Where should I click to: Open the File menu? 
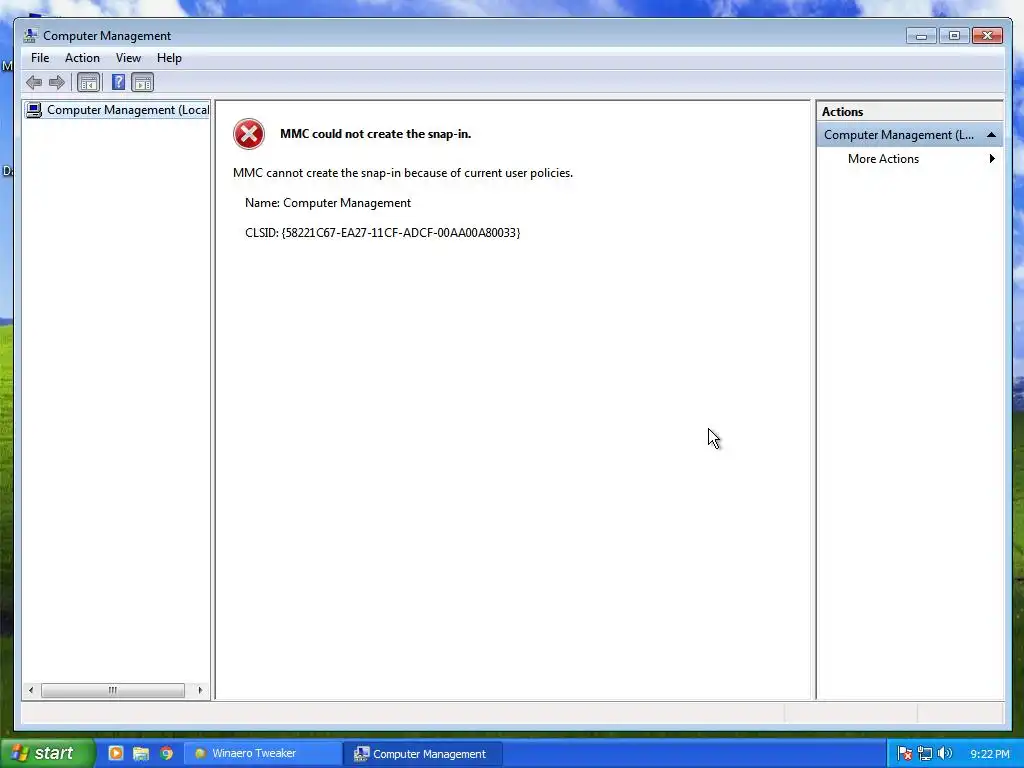pos(40,58)
